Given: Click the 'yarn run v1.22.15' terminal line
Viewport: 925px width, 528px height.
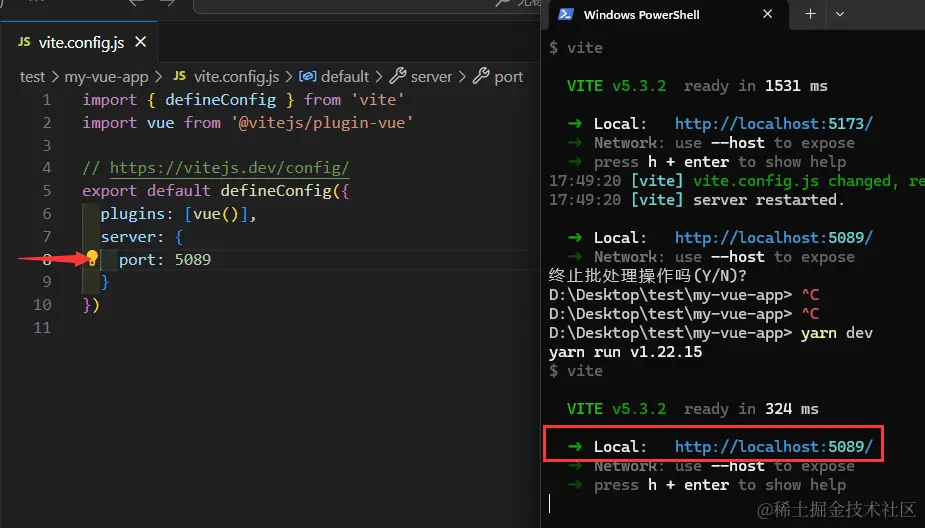Looking at the screenshot, I should [625, 352].
